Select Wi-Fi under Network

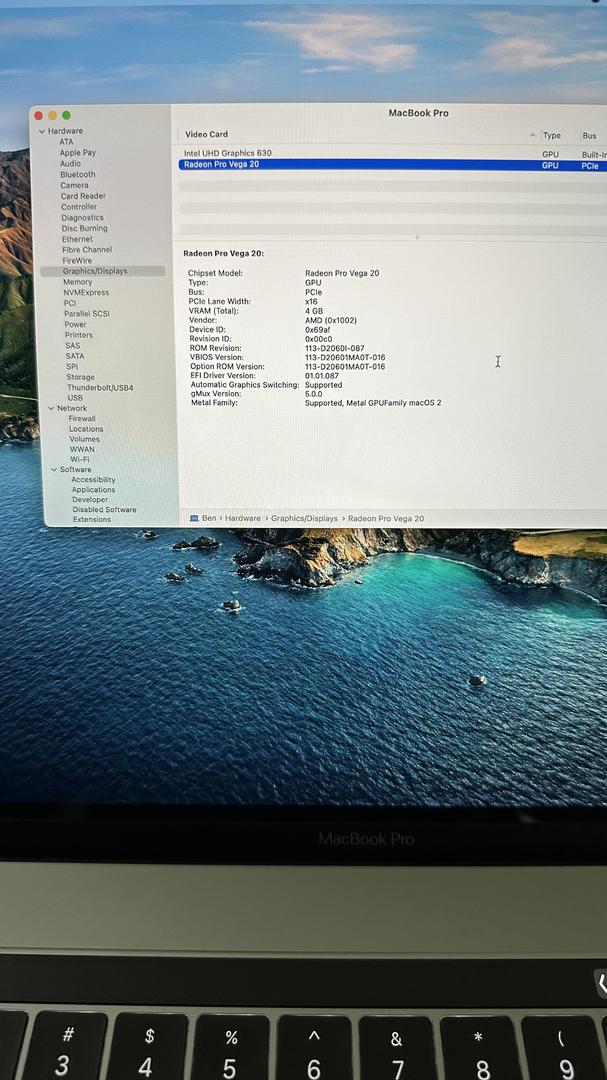click(80, 459)
